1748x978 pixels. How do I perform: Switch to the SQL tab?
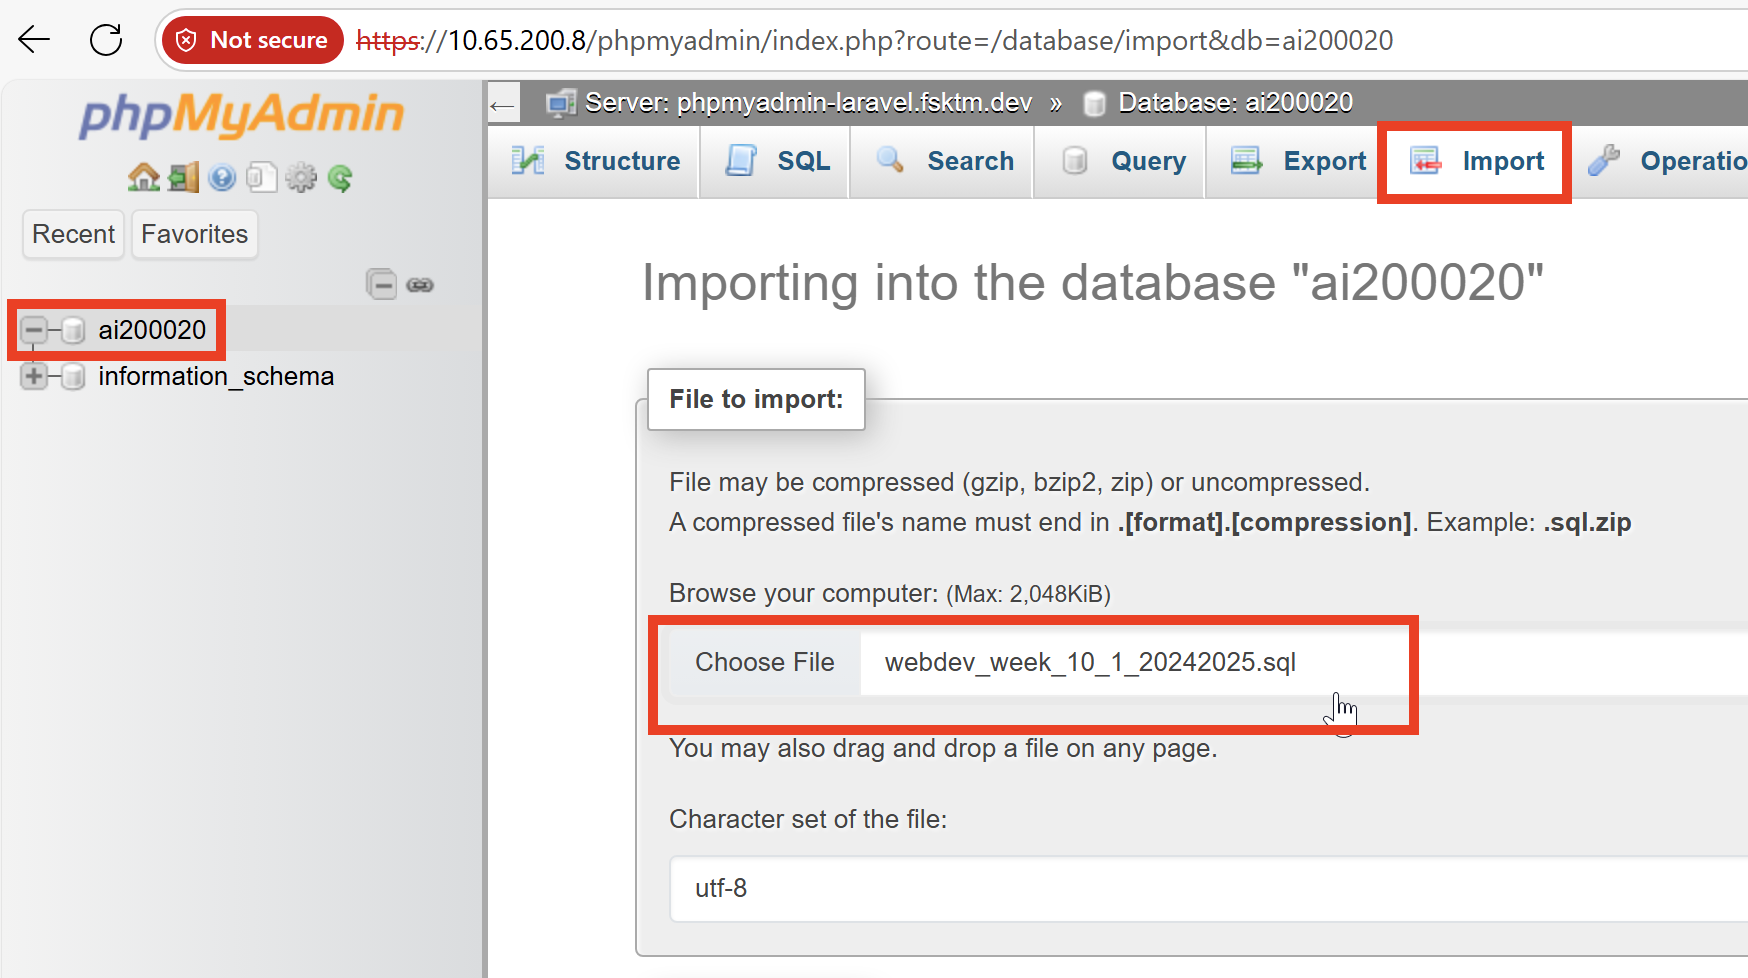pyautogui.click(x=776, y=161)
